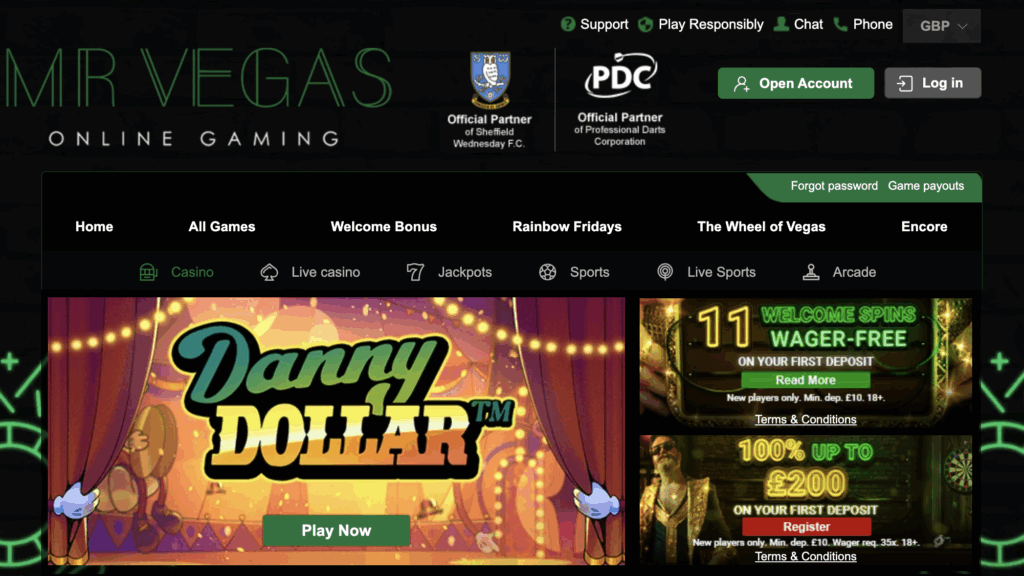This screenshot has width=1024, height=576.
Task: Click the Arcade joystick icon
Action: tap(811, 272)
